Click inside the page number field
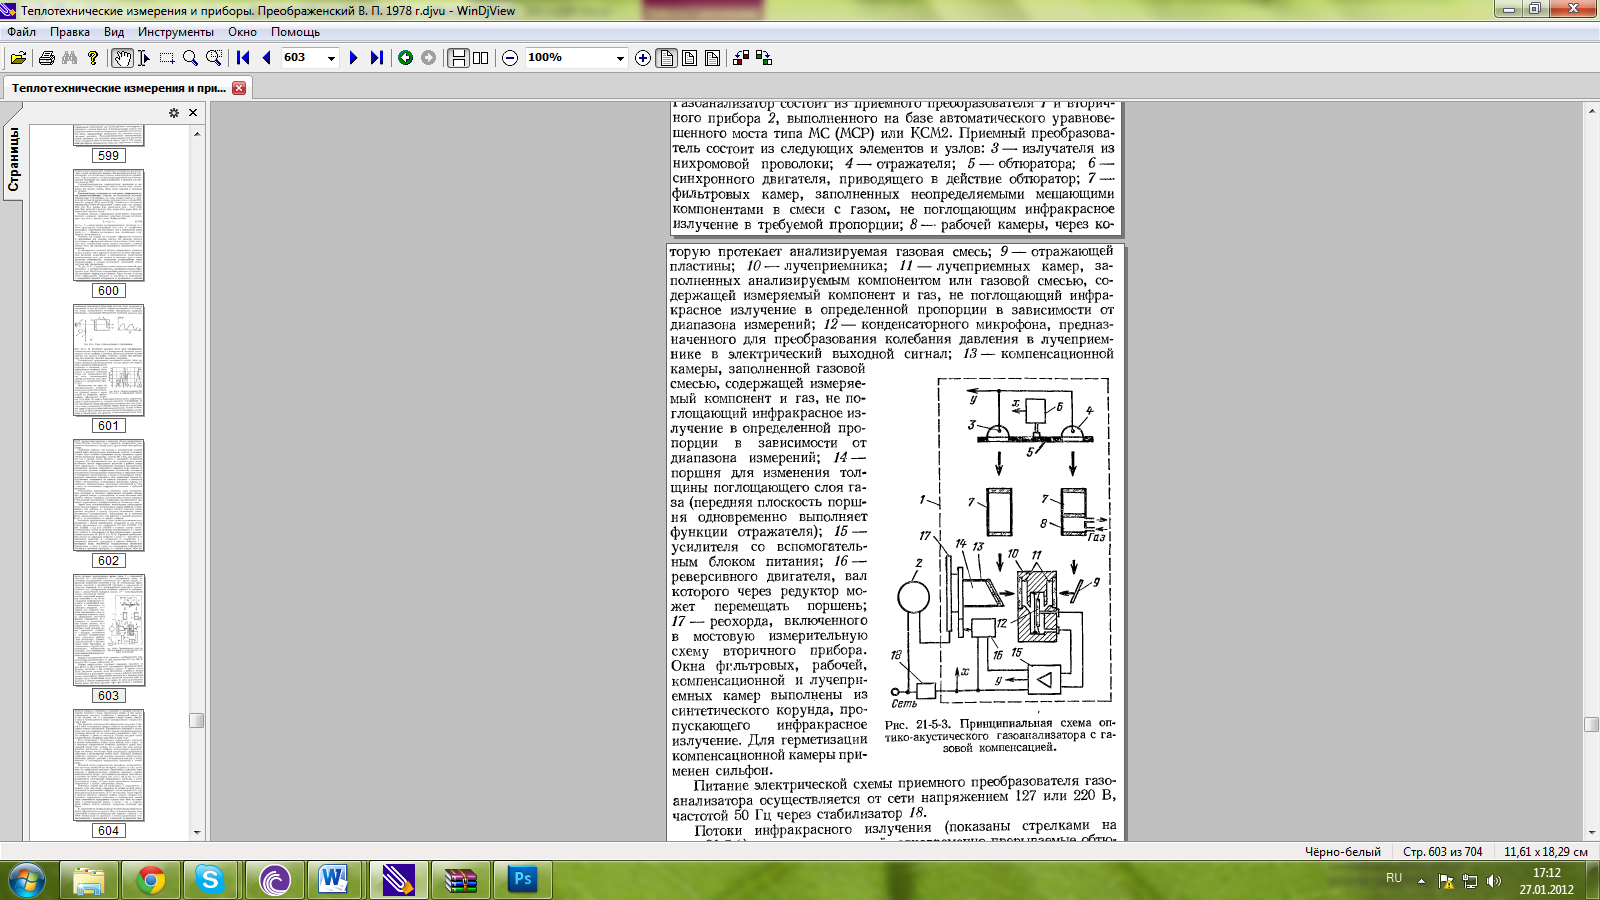The height and width of the screenshot is (900, 1600). coord(301,58)
